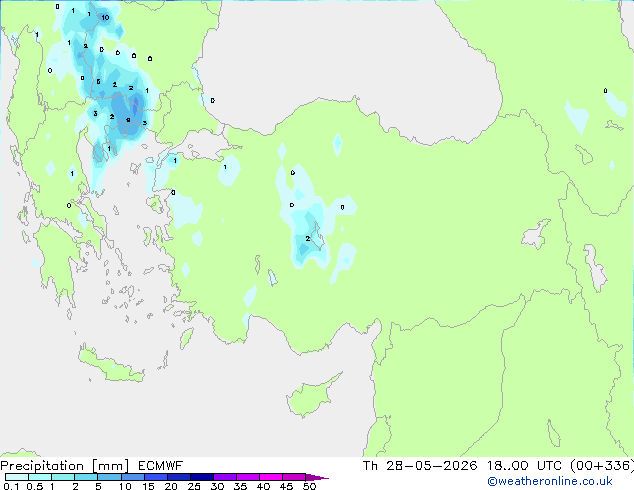Image resolution: width=634 pixels, height=490 pixels.
Task: Open the weatheronline.co.uk copyright link
Action: pos(549,481)
